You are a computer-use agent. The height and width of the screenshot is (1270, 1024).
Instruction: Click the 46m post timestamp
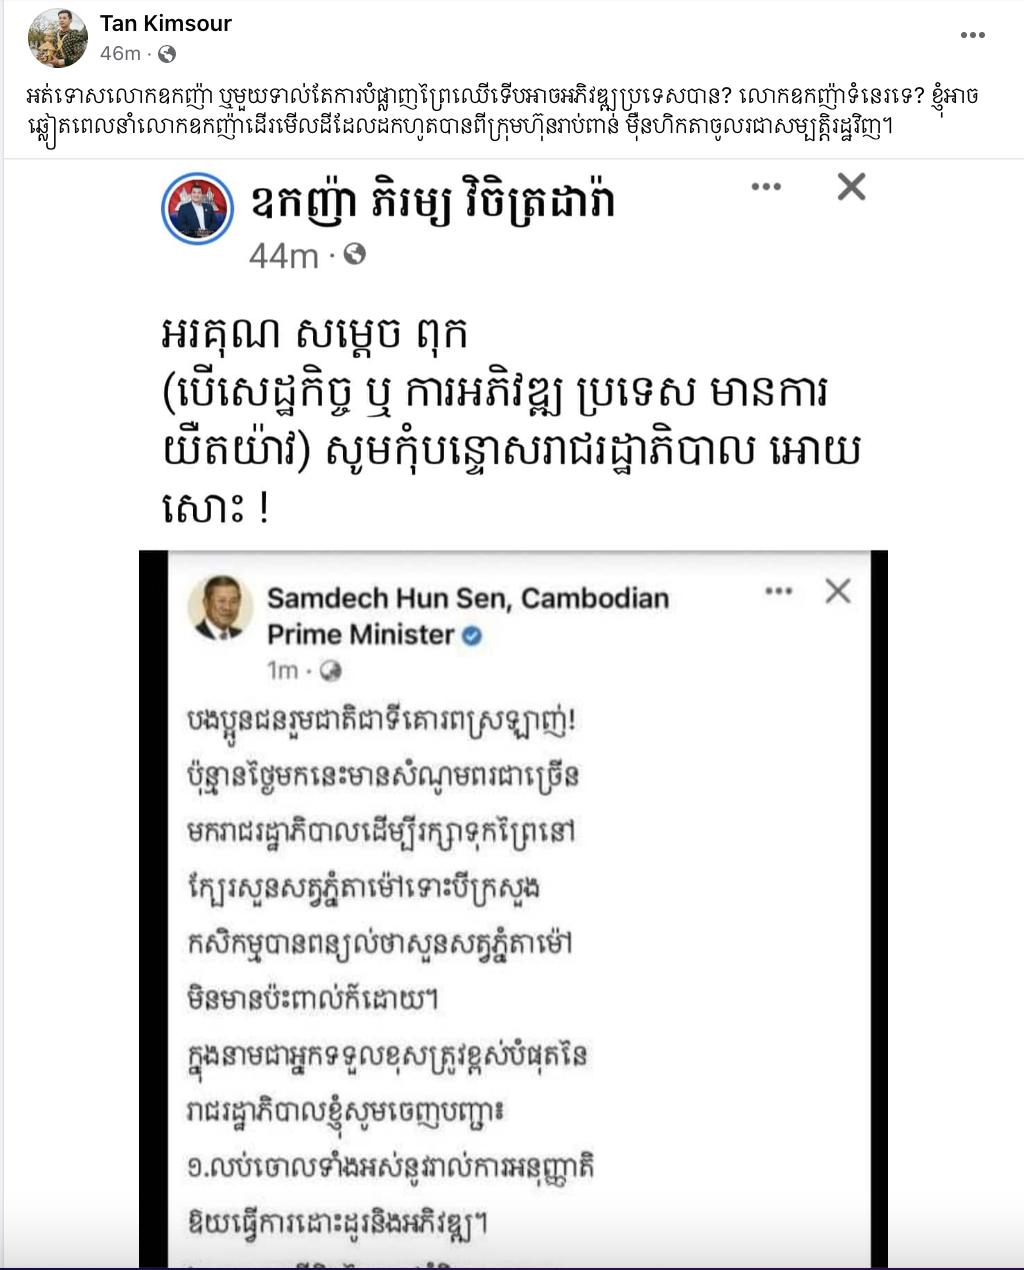pos(120,53)
